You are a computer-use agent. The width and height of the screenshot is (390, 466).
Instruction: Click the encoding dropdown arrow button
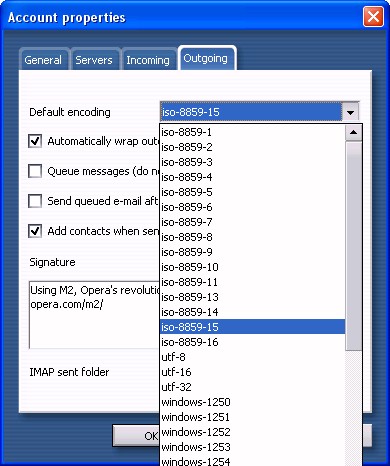point(350,112)
